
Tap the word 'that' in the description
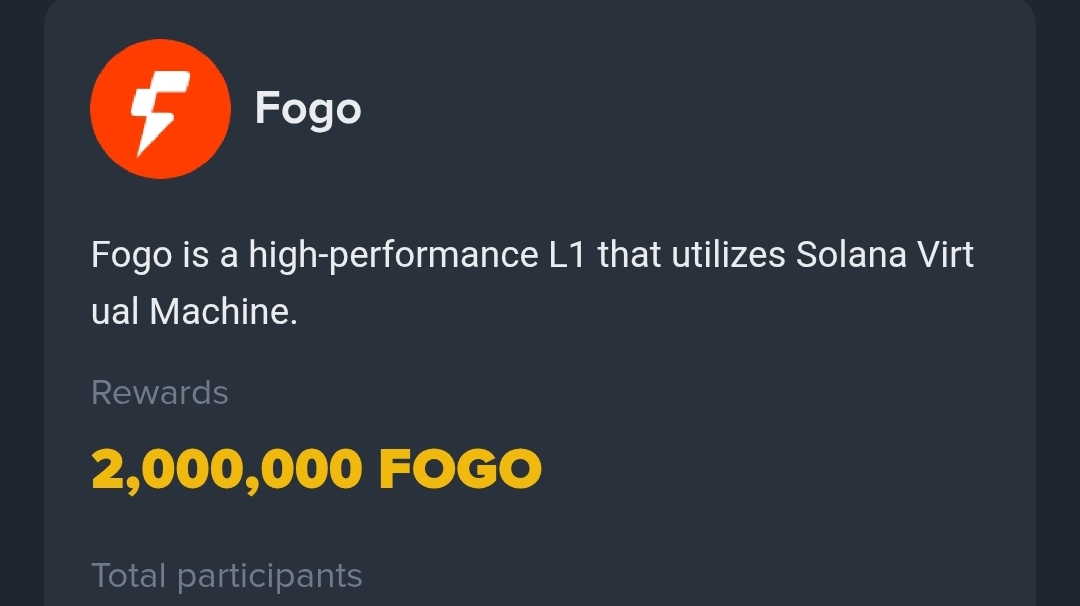629,255
